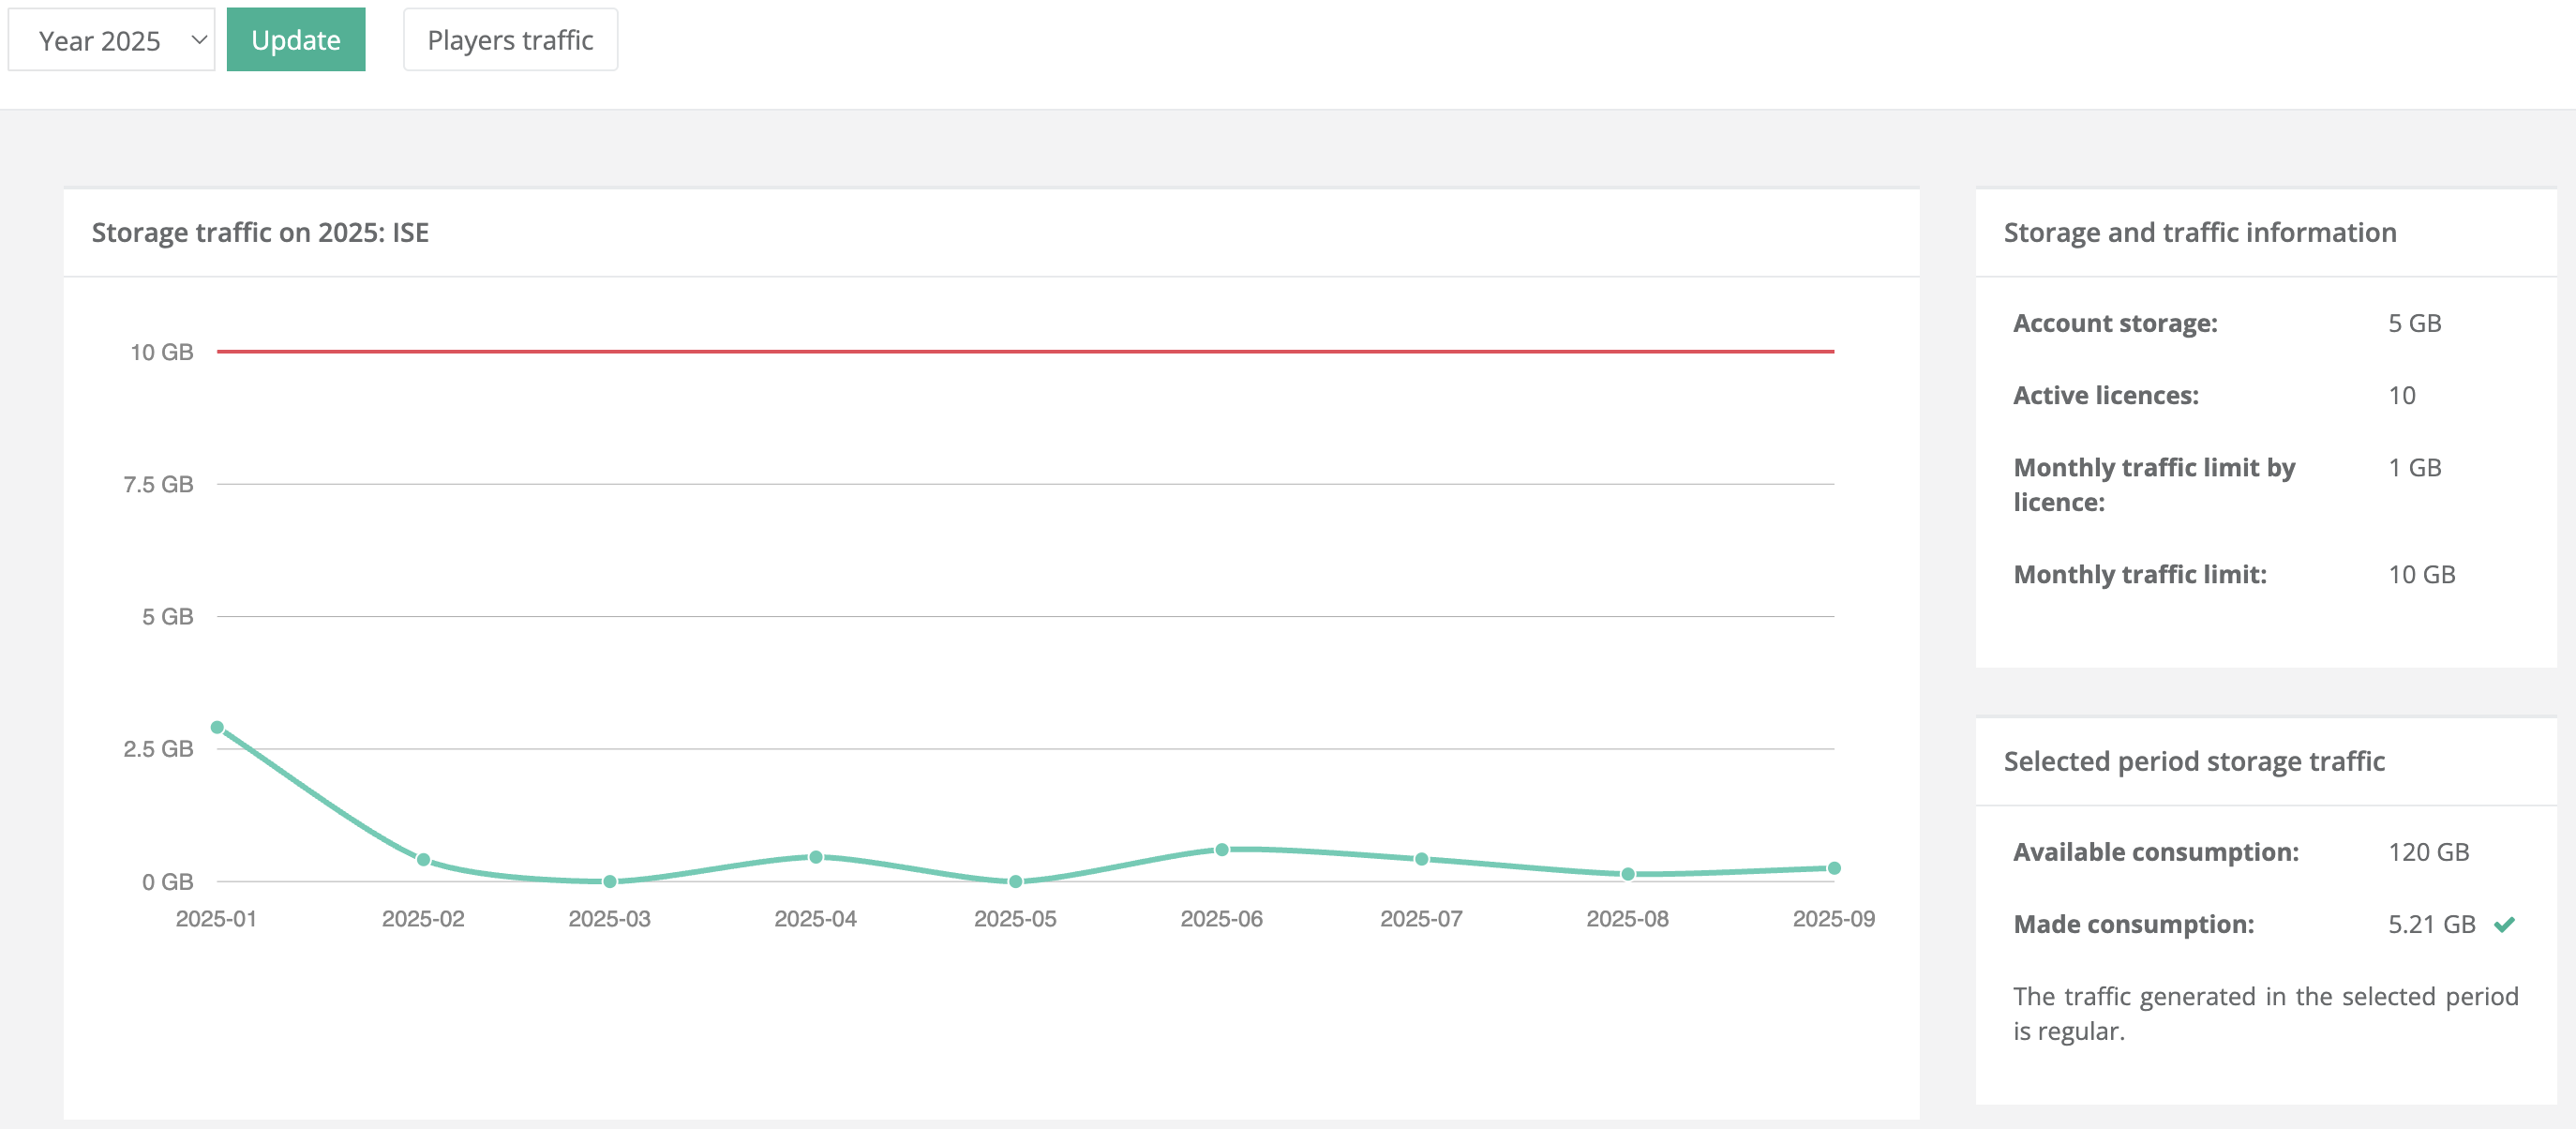Click the Storage traffic on 2025: ISE heading
Viewport: 2576px width, 1129px height.
coord(260,232)
